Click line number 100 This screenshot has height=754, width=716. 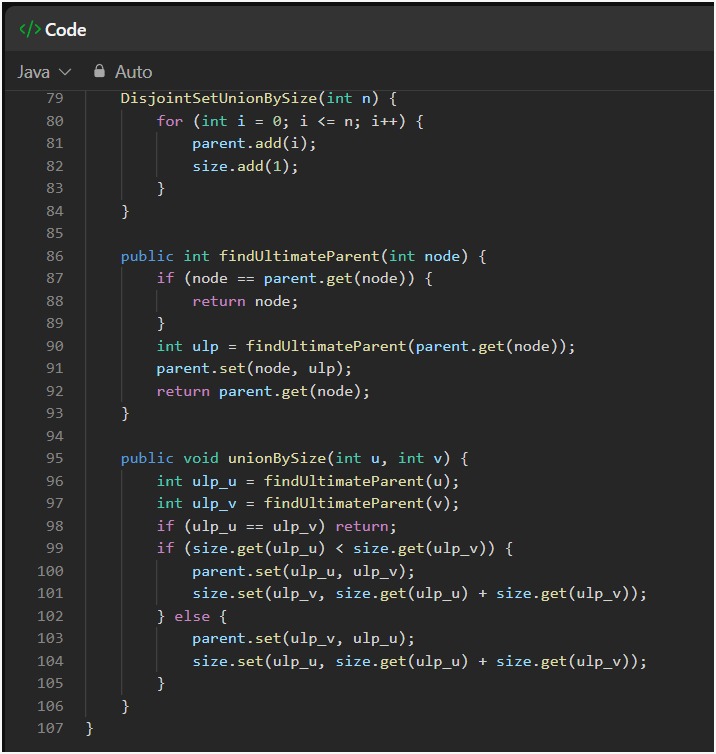[50, 571]
